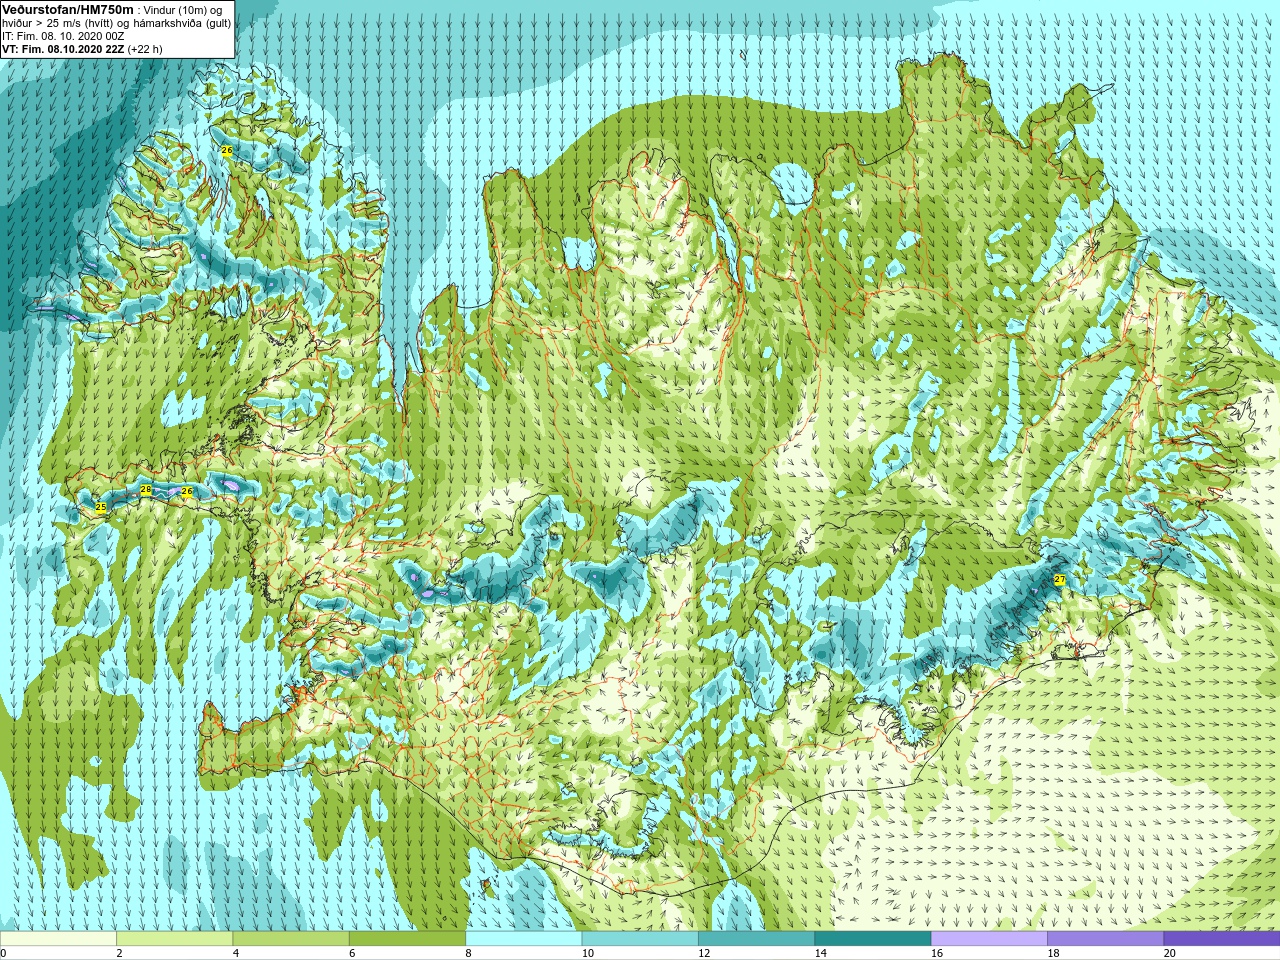Screen dimensions: 1280x960
Task: Click the yellow 25 maximum gust marker
Action: [100, 508]
